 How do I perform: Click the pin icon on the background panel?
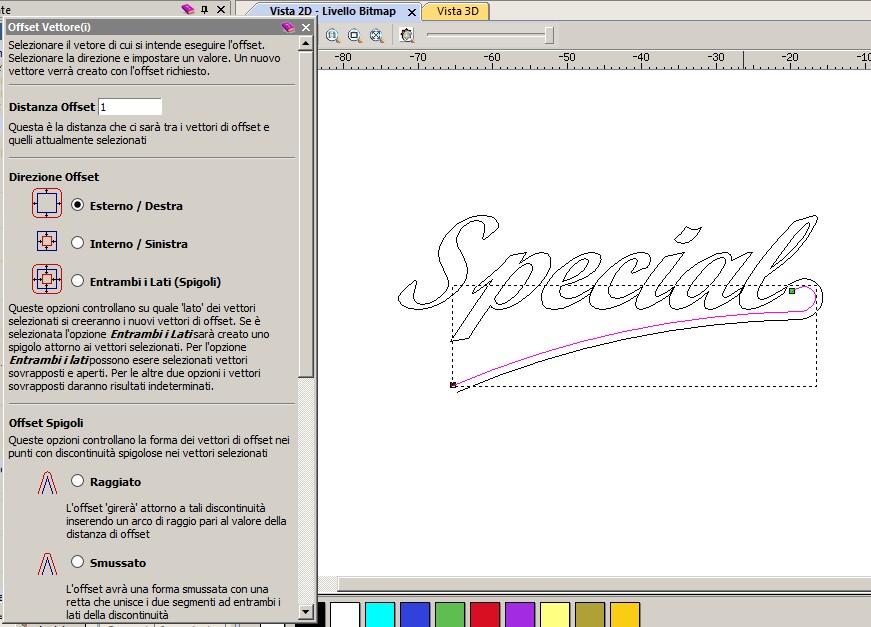[x=205, y=9]
